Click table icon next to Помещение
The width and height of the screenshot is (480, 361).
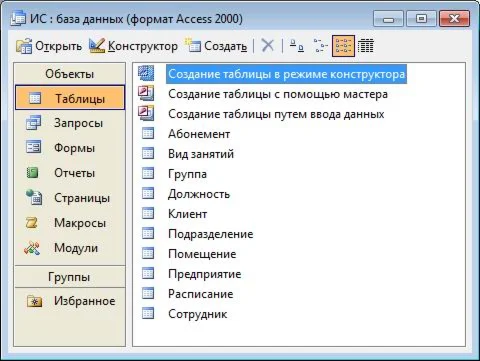point(148,253)
